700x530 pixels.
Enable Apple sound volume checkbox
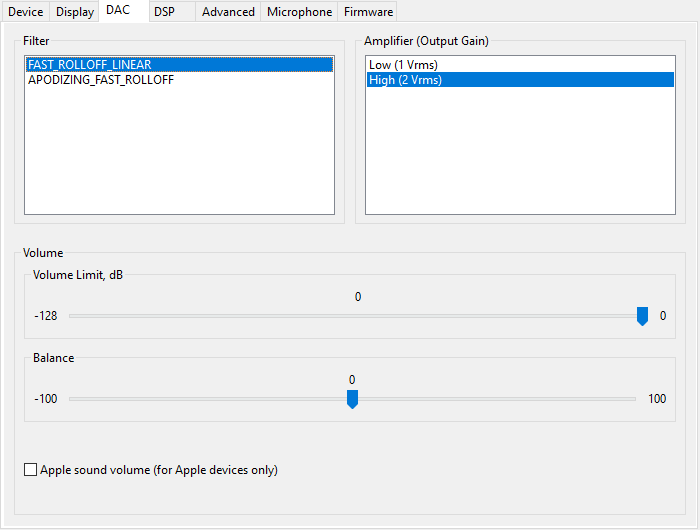pos(30,470)
